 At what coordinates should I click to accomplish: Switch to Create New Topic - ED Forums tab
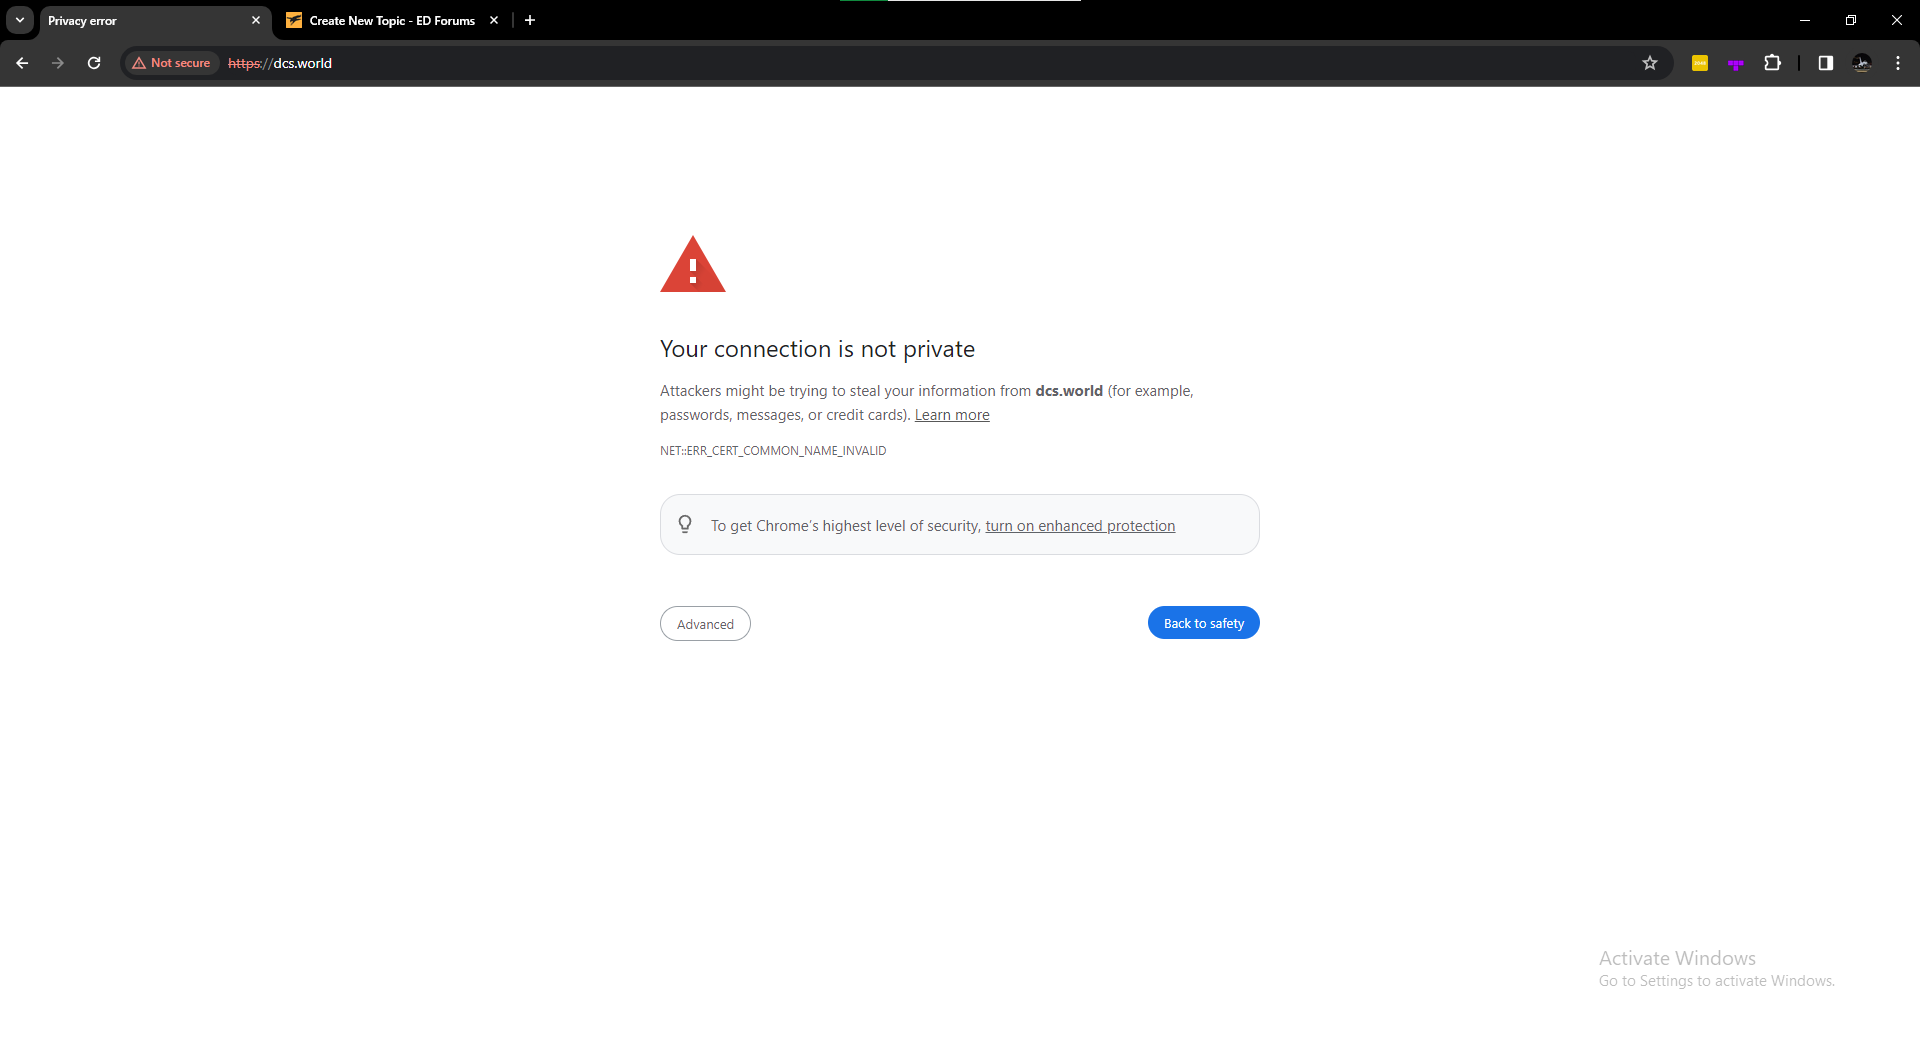392,20
